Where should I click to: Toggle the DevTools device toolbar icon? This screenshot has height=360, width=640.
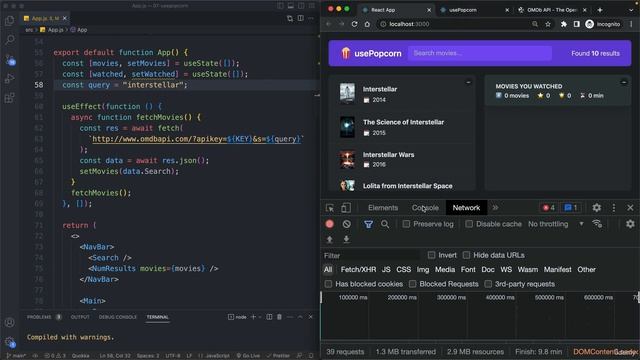pyautogui.click(x=346, y=208)
